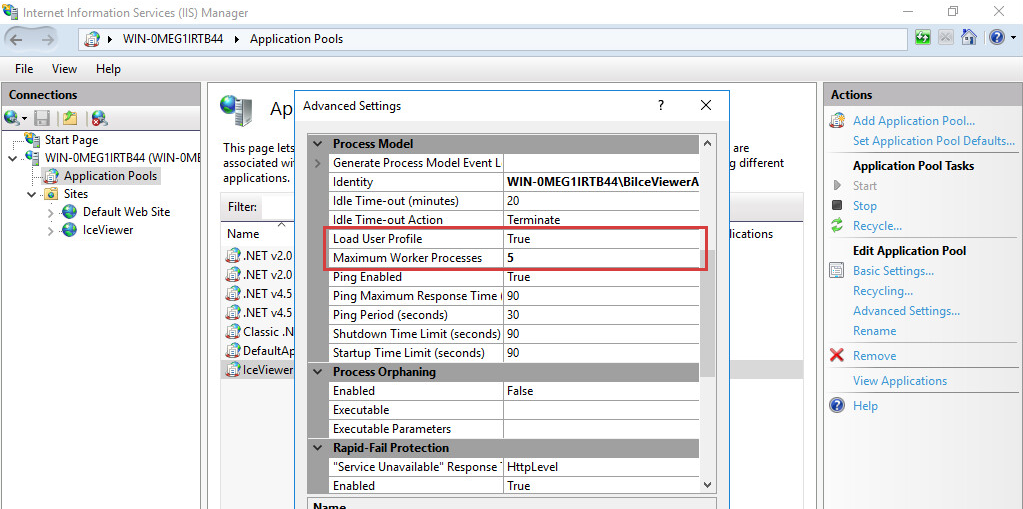Click Add Application Pool link
1023x509 pixels.
913,121
